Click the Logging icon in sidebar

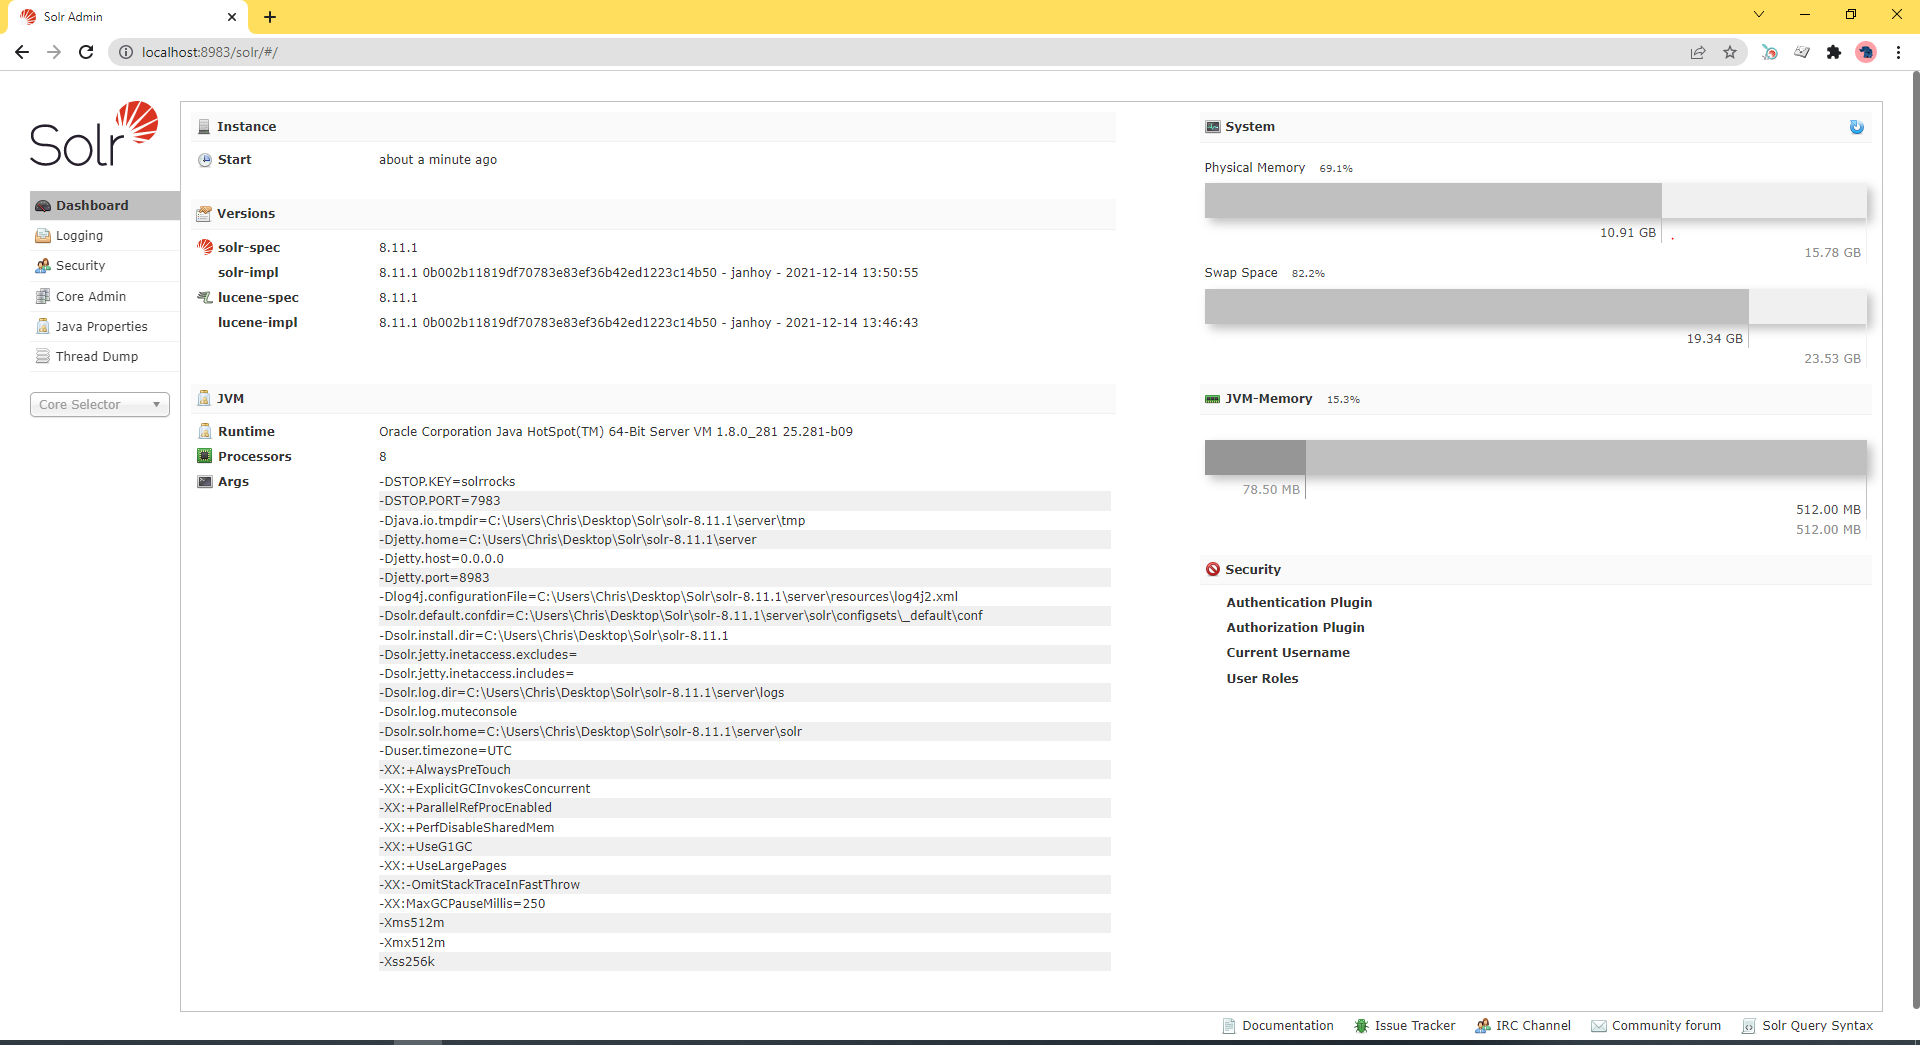pos(43,236)
